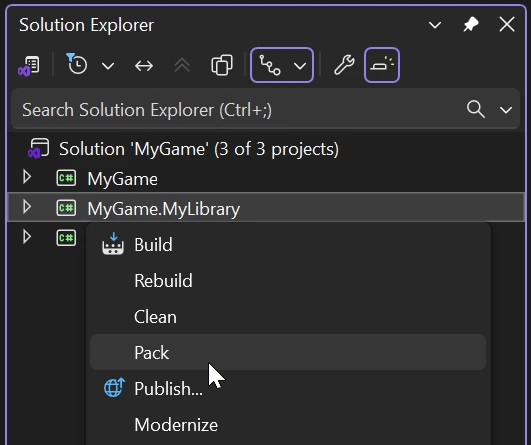Click the search magnifier icon
The width and height of the screenshot is (531, 445).
pos(476,109)
